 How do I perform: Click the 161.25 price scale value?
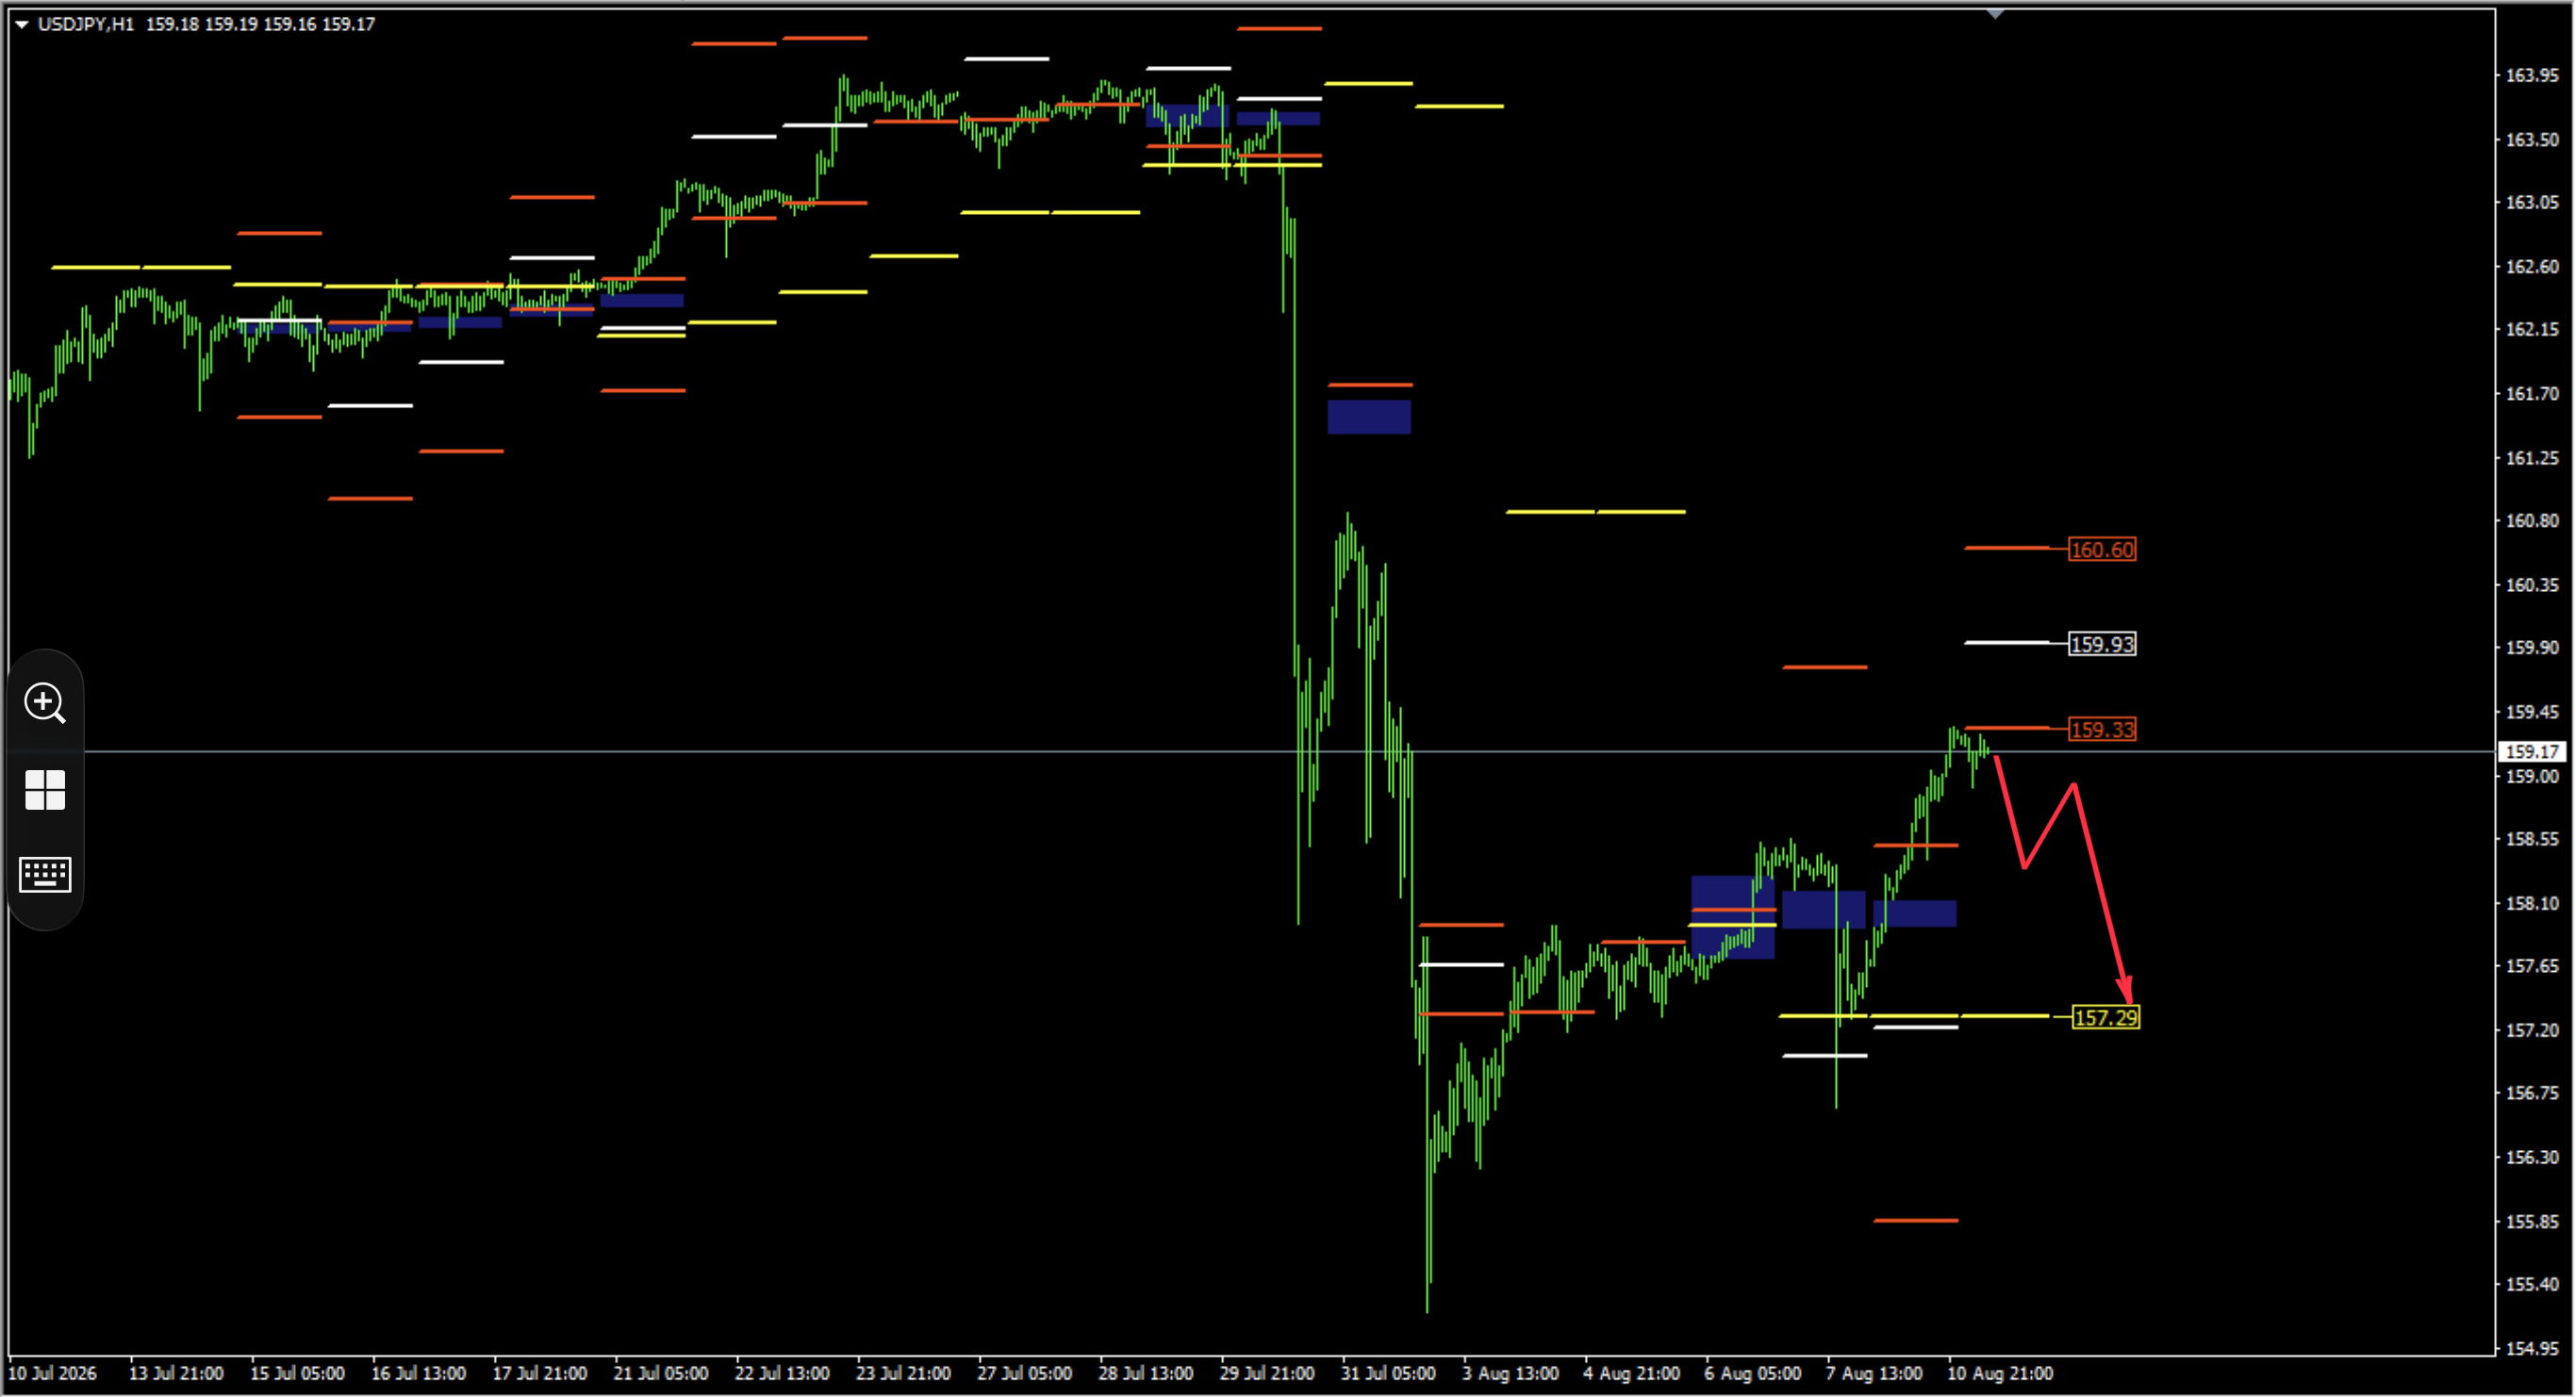tap(2532, 458)
